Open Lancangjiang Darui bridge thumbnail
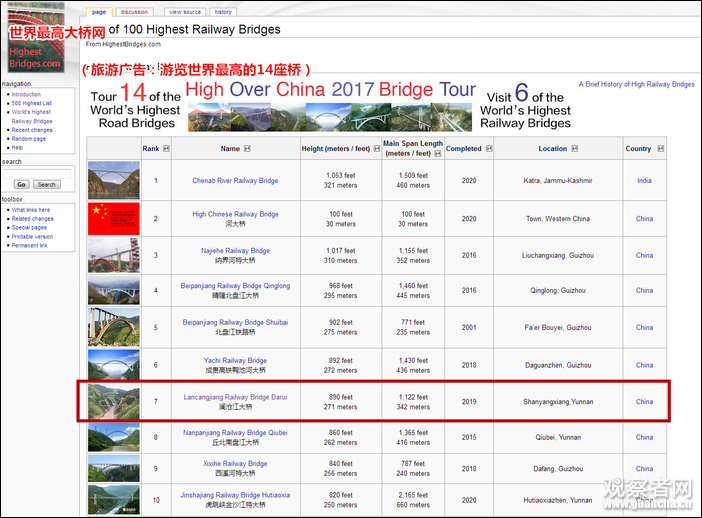The width and height of the screenshot is (702, 518). tap(114, 402)
